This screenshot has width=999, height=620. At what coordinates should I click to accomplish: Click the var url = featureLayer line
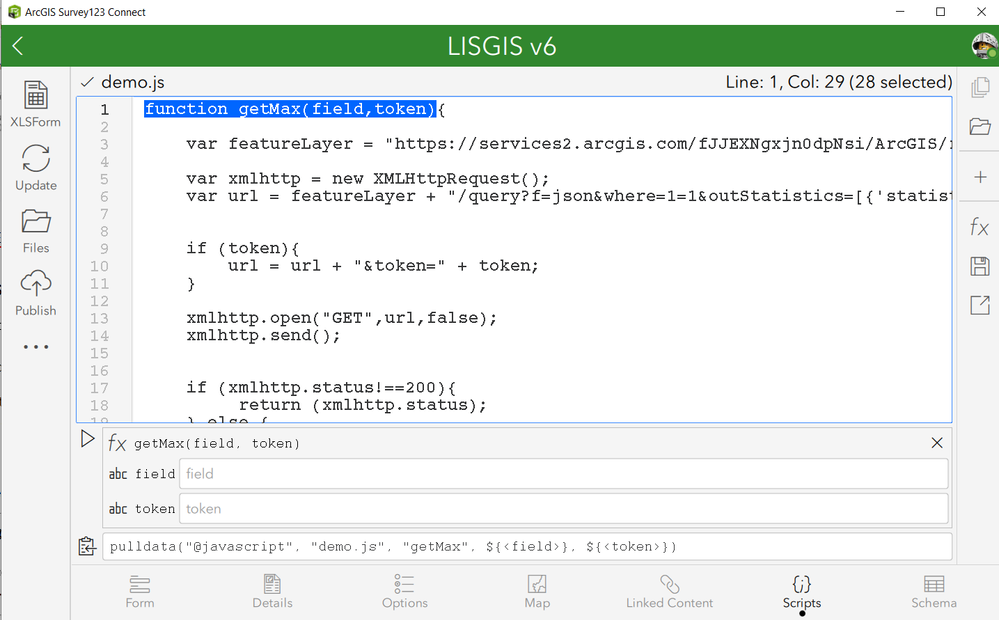568,196
